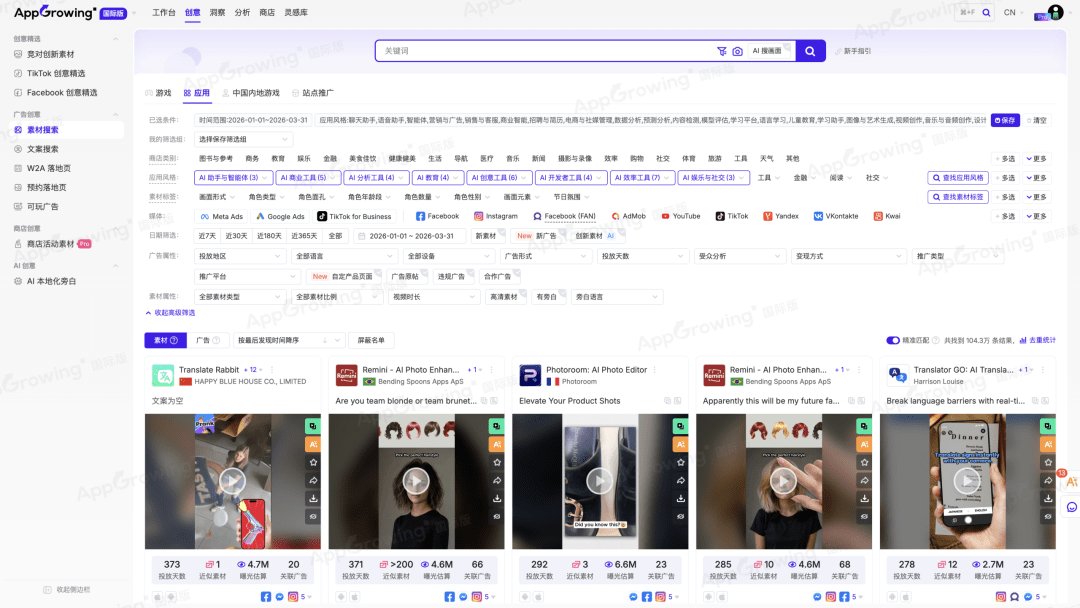Screen dimensions: 1080x608
Task: Click the 清空 clear filters button
Action: [1037, 120]
